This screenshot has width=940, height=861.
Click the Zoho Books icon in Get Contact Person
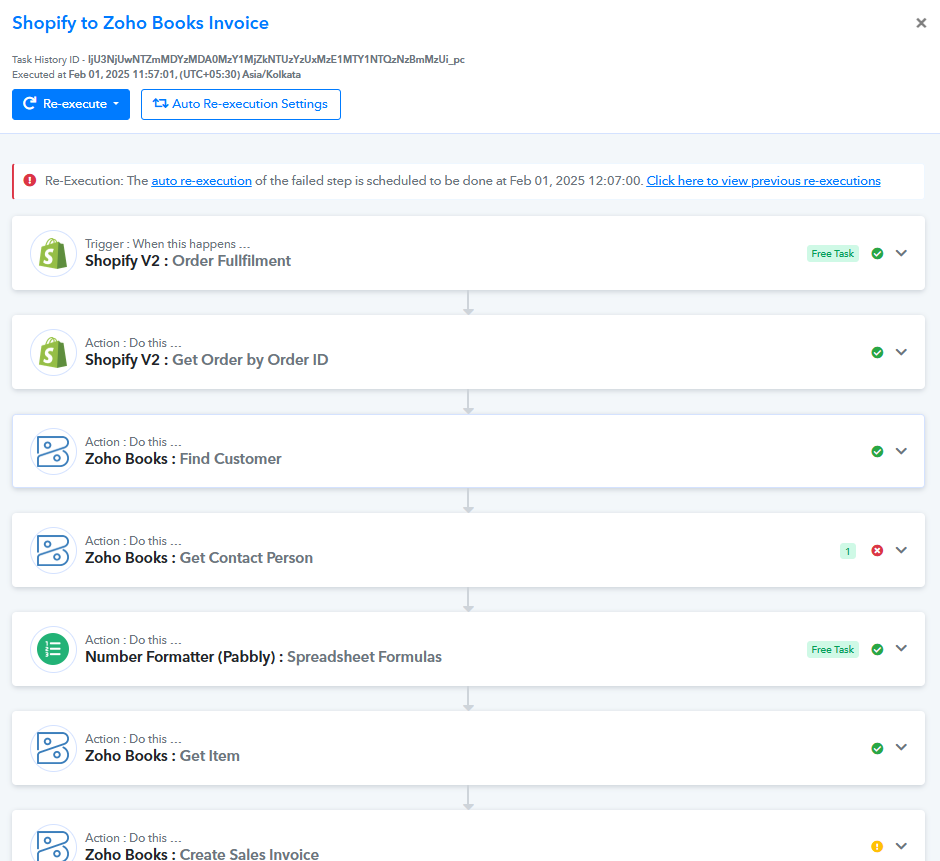(53, 550)
